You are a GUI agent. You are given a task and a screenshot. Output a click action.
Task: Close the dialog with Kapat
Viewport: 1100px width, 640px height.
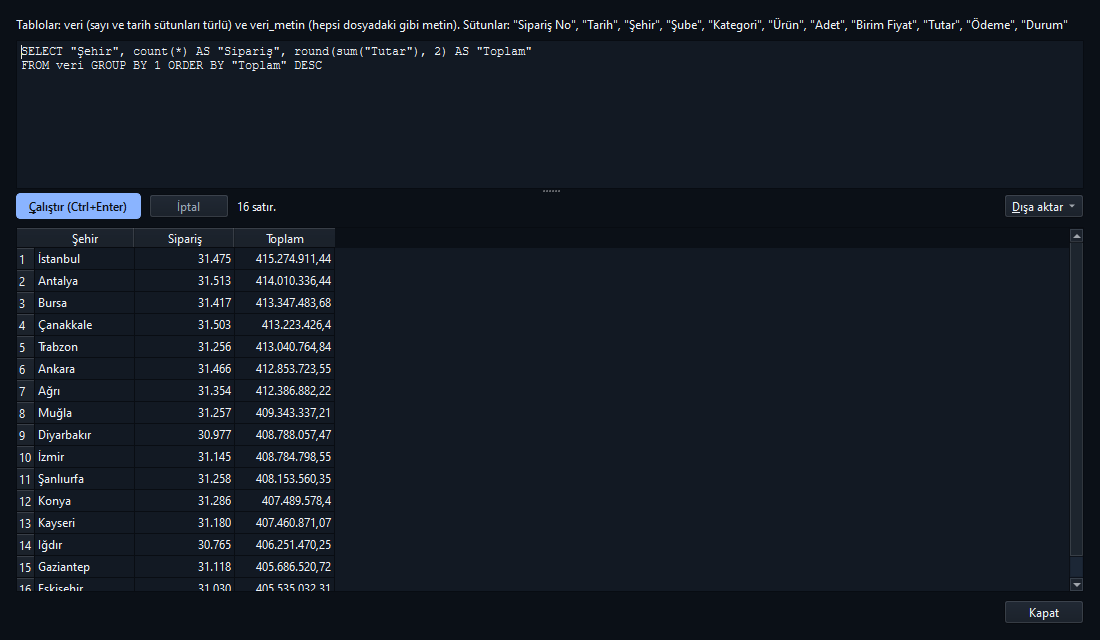click(x=1043, y=613)
